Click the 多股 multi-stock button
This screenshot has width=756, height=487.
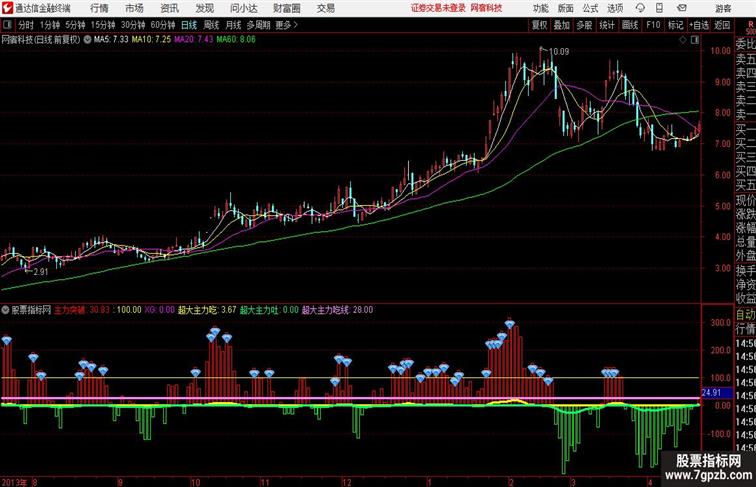584,25
